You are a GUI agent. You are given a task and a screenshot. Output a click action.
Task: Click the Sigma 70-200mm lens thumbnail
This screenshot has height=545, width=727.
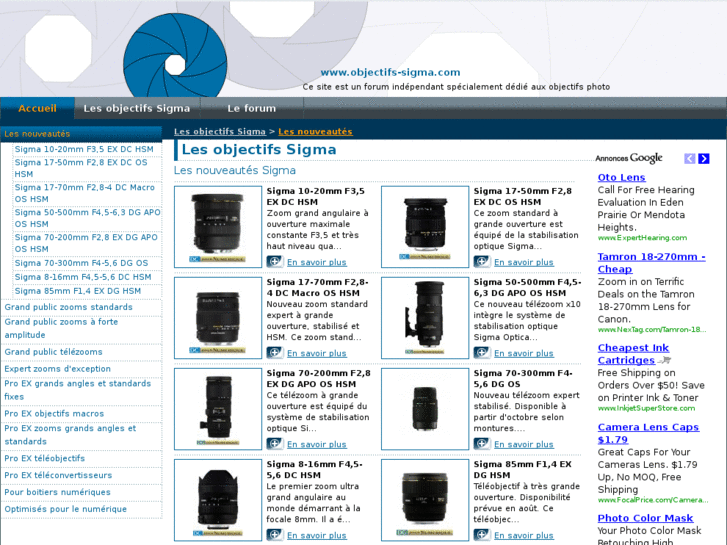pos(218,409)
